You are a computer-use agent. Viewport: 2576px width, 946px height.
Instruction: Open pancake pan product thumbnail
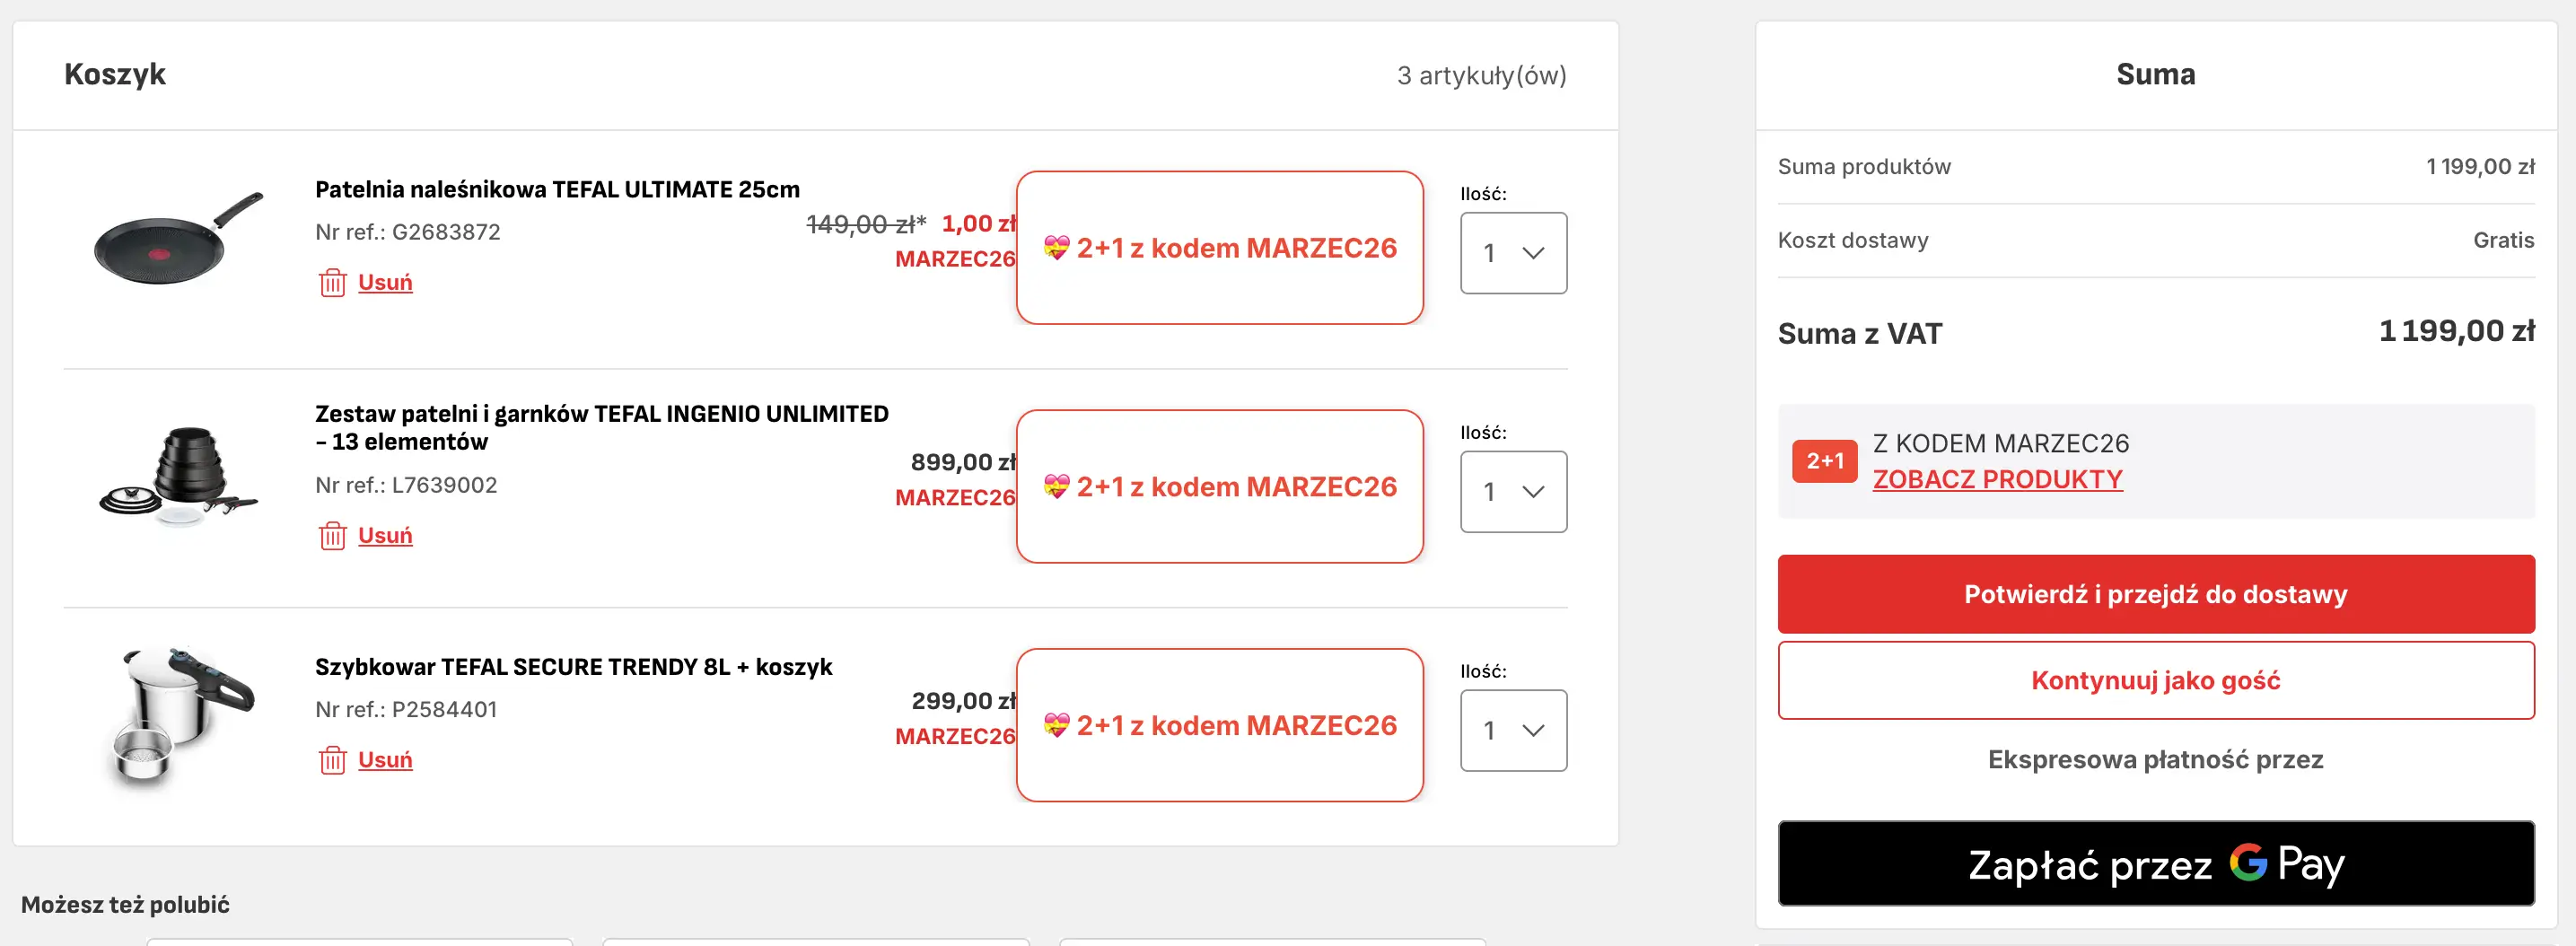pyautogui.click(x=178, y=240)
